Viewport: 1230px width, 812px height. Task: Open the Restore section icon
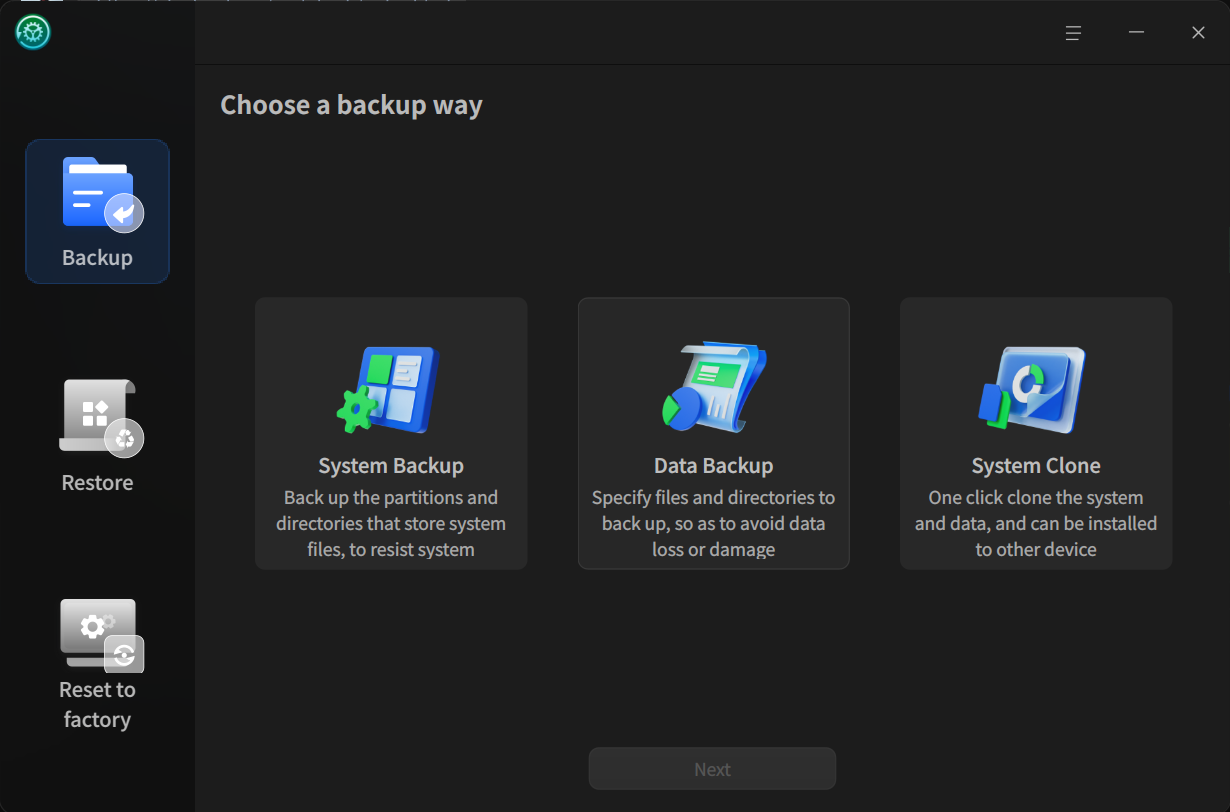[100, 418]
